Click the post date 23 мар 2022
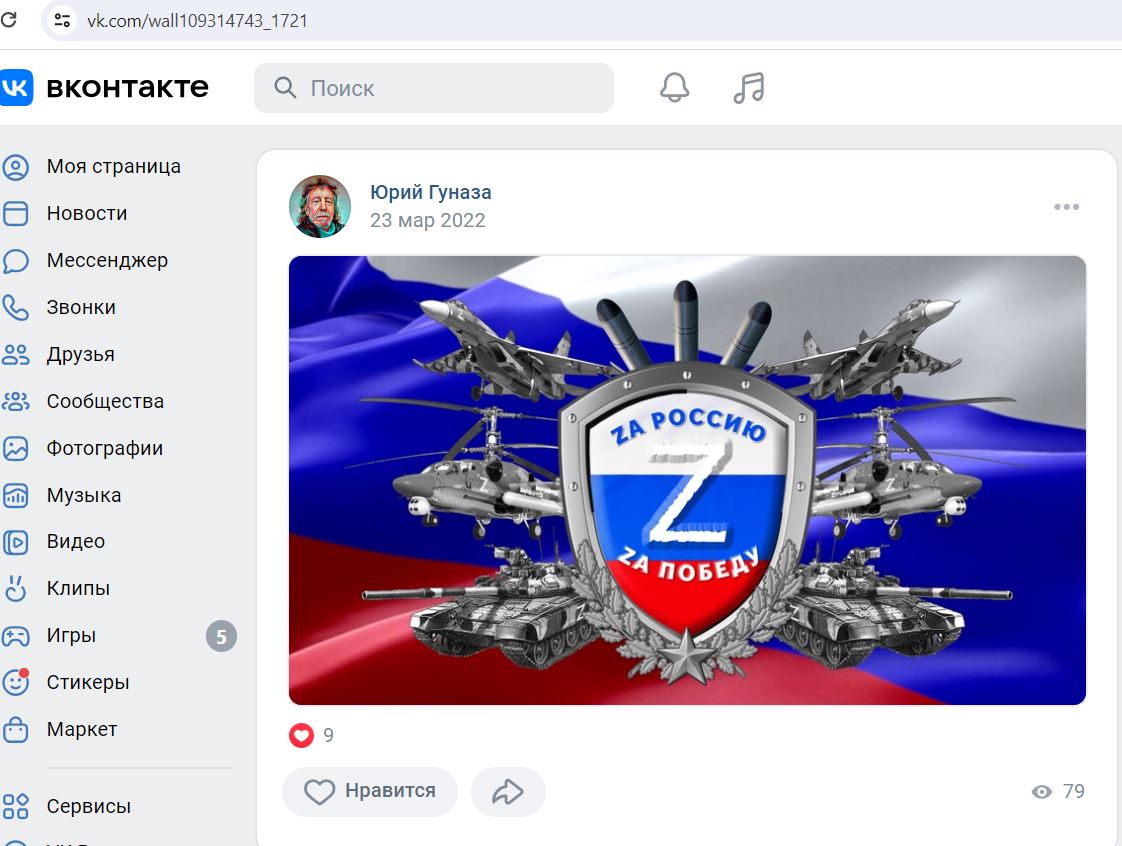1122x846 pixels. coord(427,220)
